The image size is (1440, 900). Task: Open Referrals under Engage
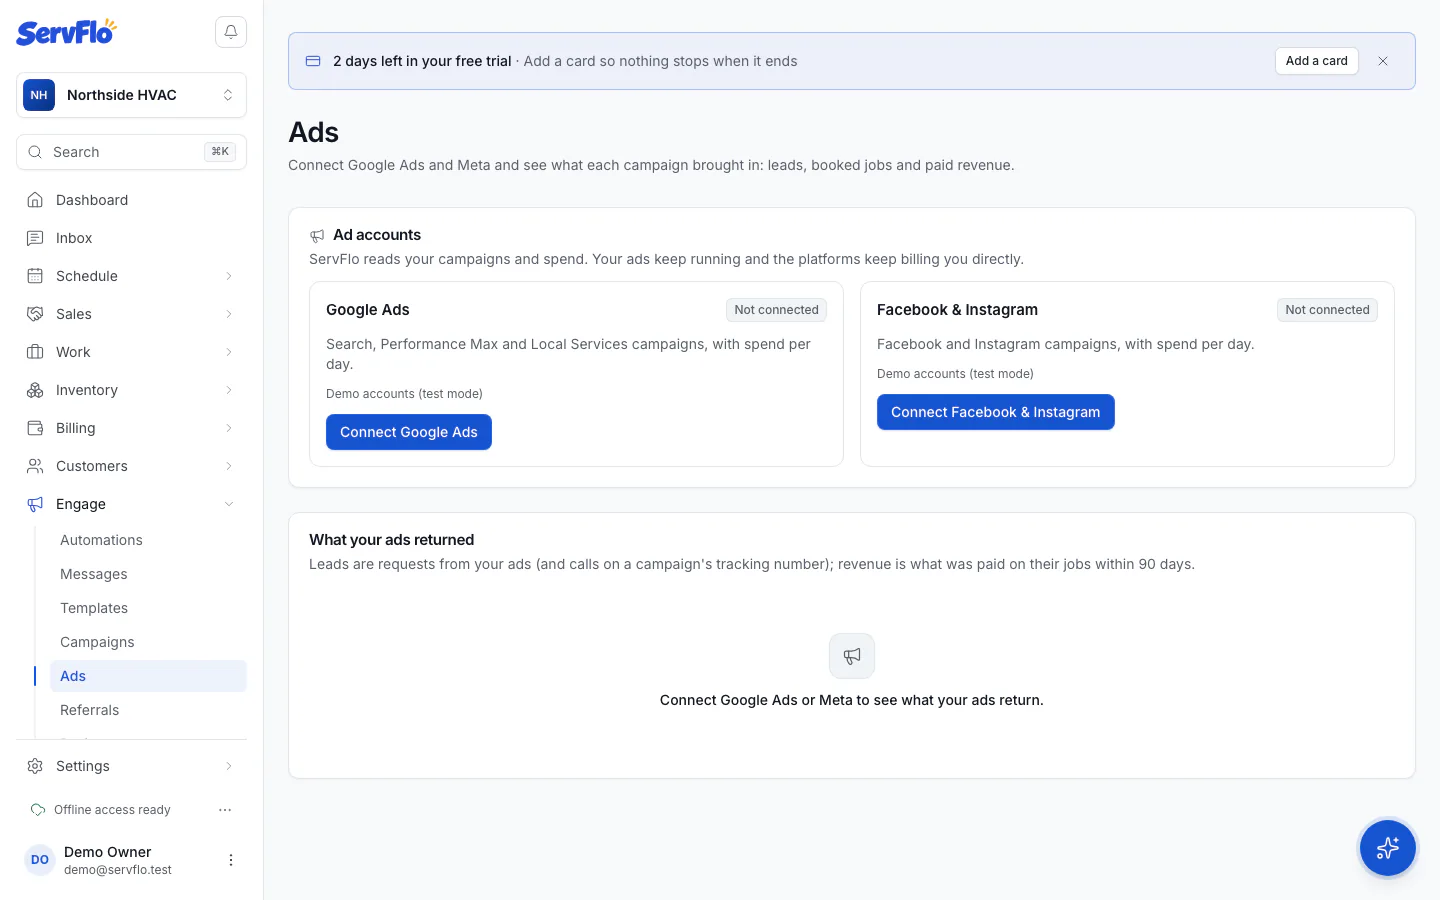coord(148,710)
